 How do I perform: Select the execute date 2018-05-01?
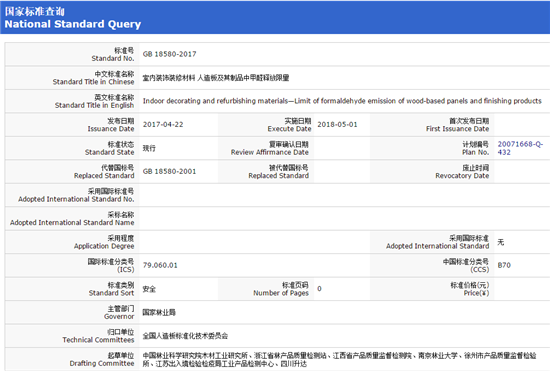pos(337,124)
